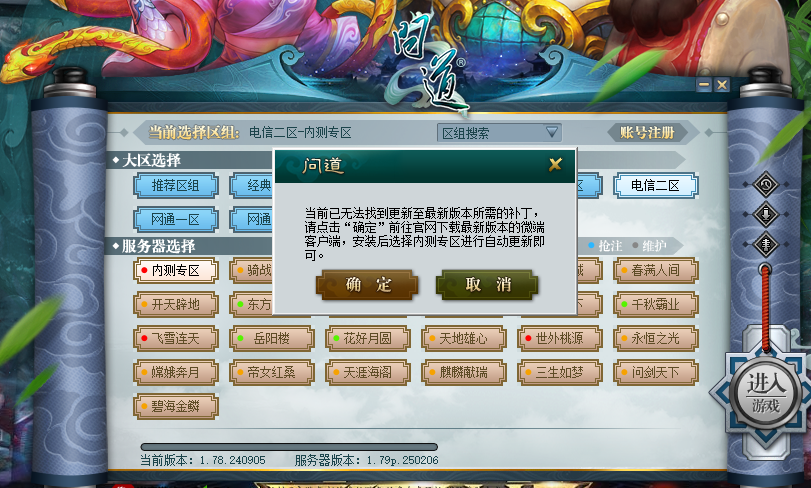This screenshot has width=811, height=488.
Task: Minimize the launcher window
Action: point(703,84)
